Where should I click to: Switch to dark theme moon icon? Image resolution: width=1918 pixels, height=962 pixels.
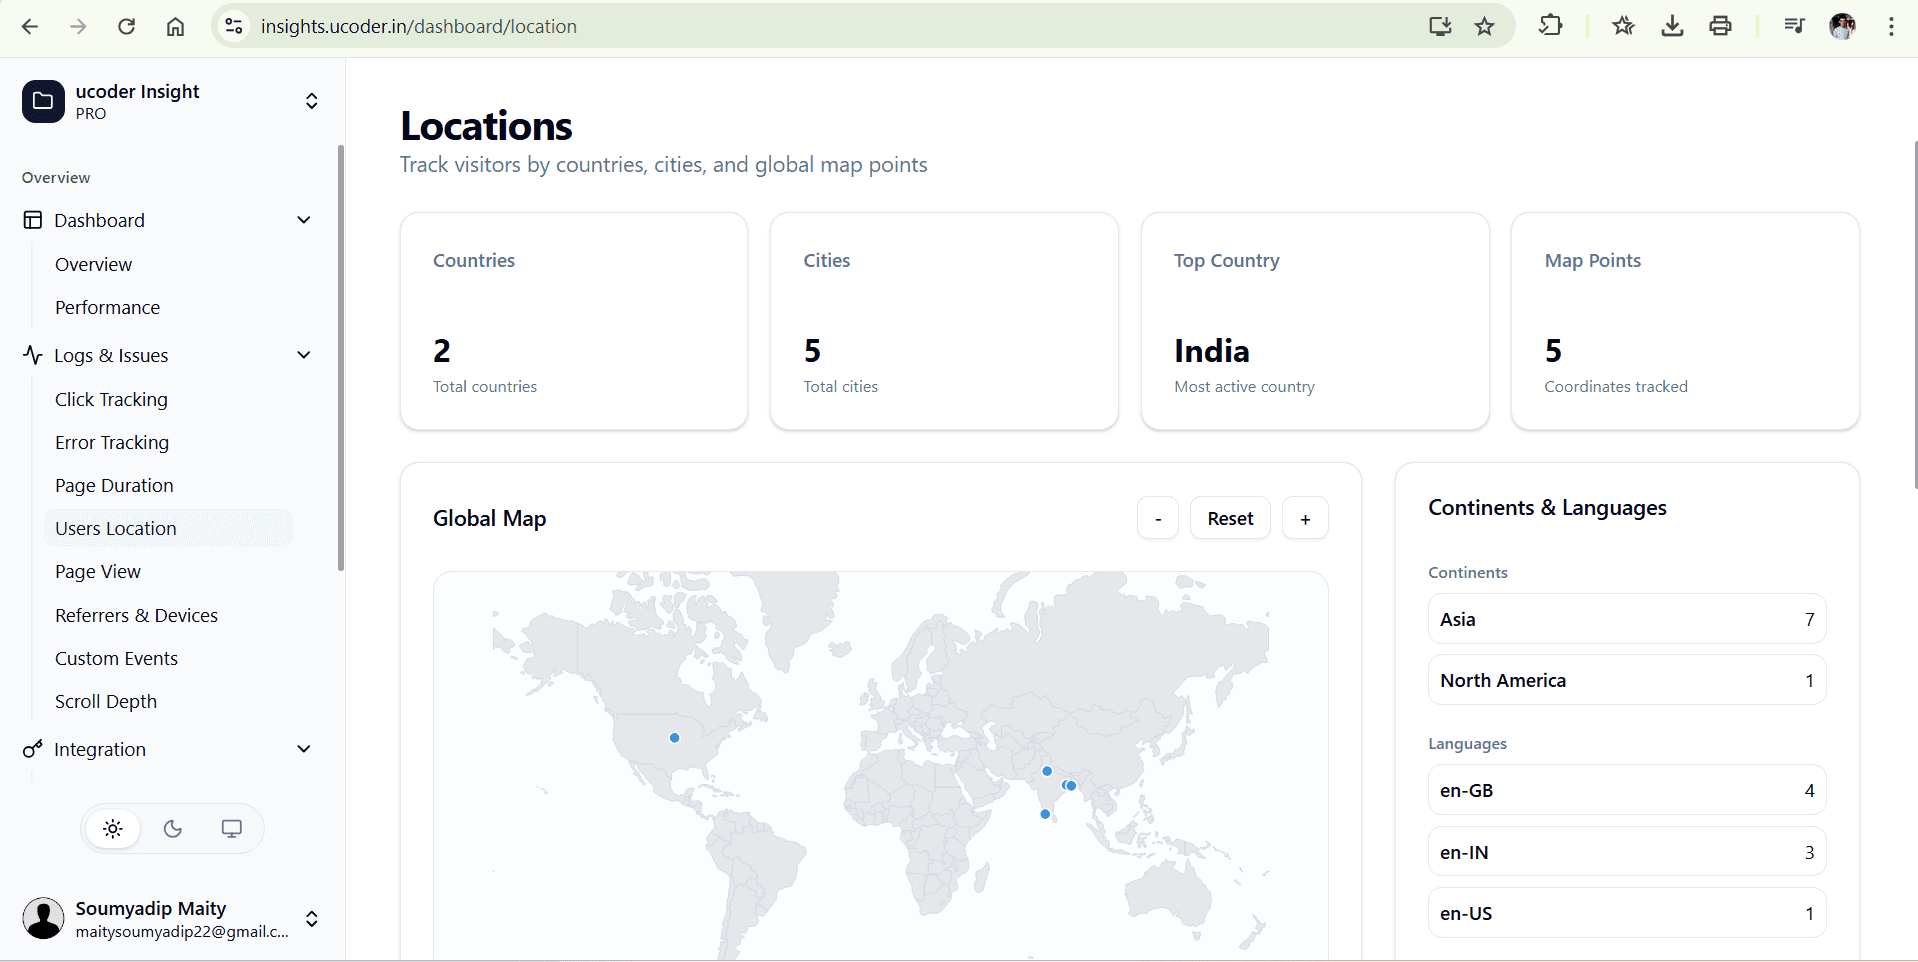pyautogui.click(x=172, y=828)
